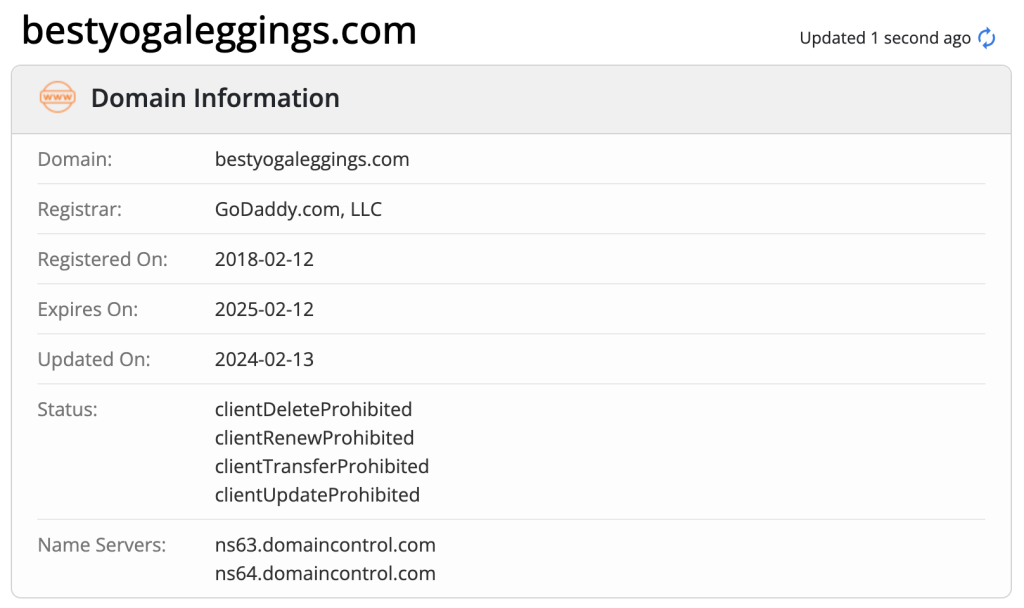Click the Domain value bestyogaleggings.com
Screen dimensions: 1024x608
312,159
